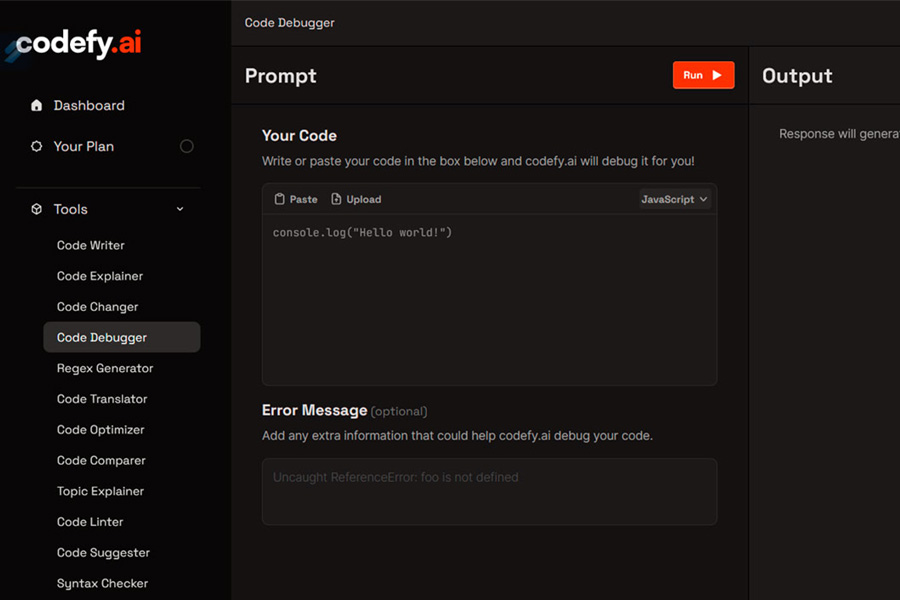Click the Upload file icon
Screen dimensions: 900x600
click(336, 199)
